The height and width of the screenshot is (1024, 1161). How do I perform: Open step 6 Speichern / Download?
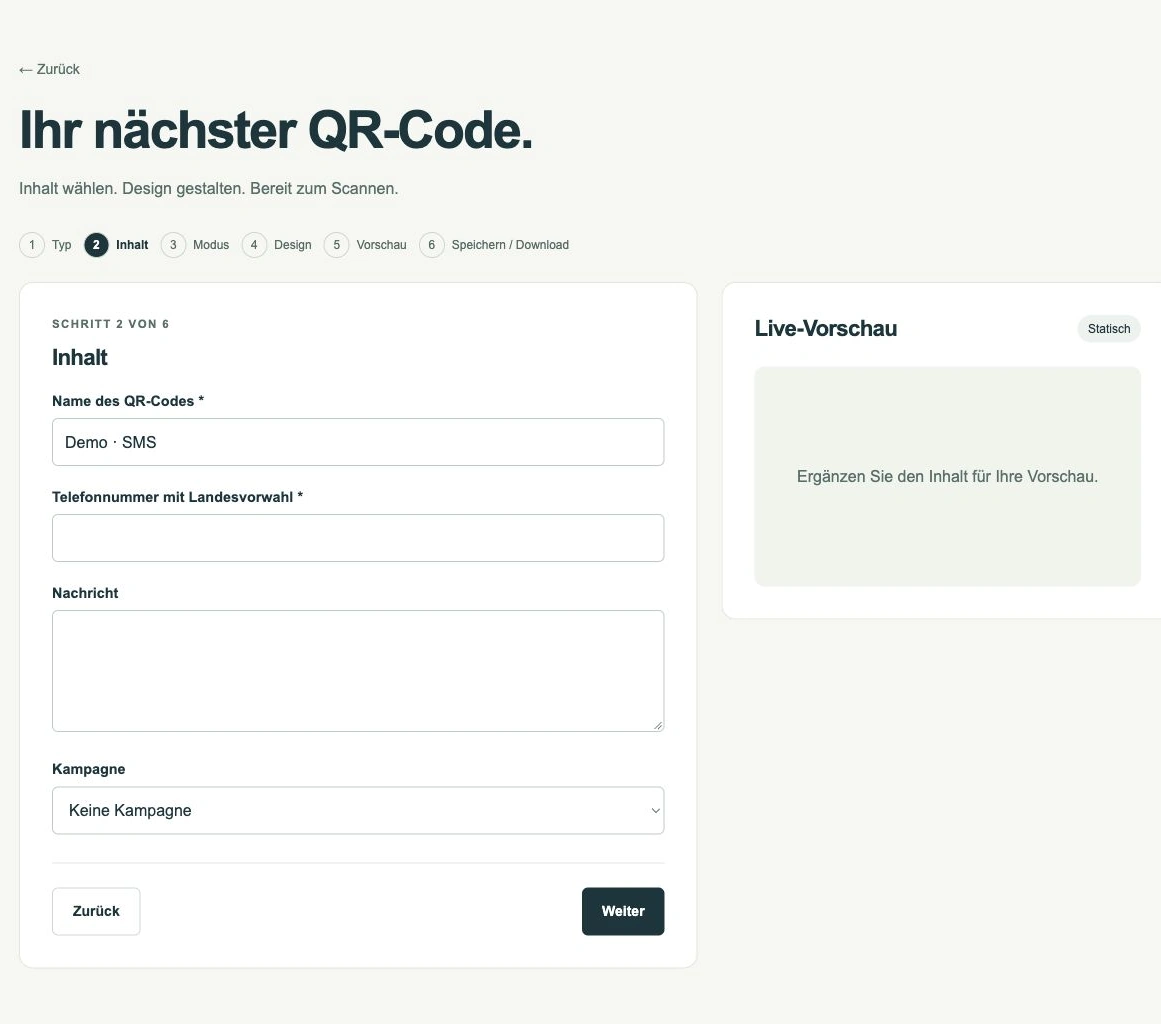495,245
